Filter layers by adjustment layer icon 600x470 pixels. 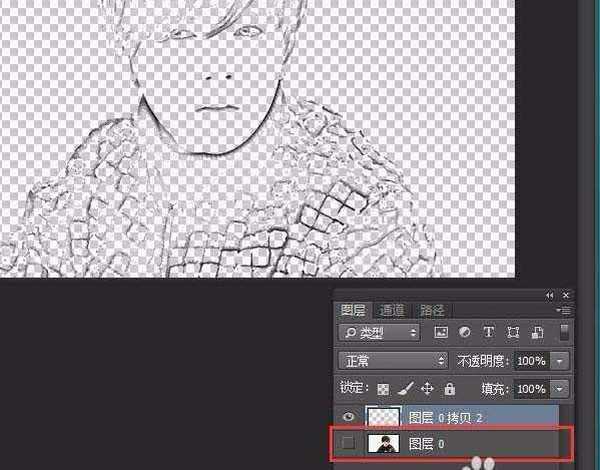(x=465, y=332)
